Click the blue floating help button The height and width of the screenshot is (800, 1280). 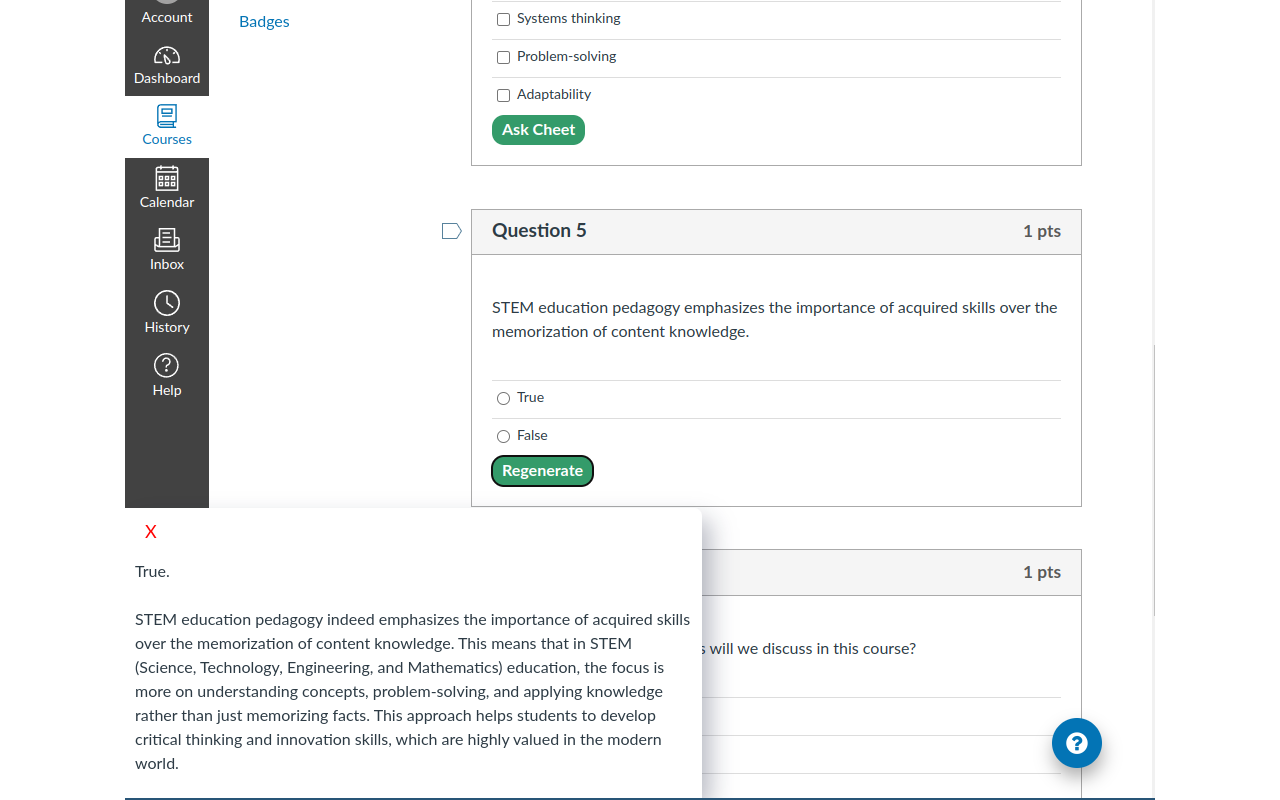[x=1077, y=743]
